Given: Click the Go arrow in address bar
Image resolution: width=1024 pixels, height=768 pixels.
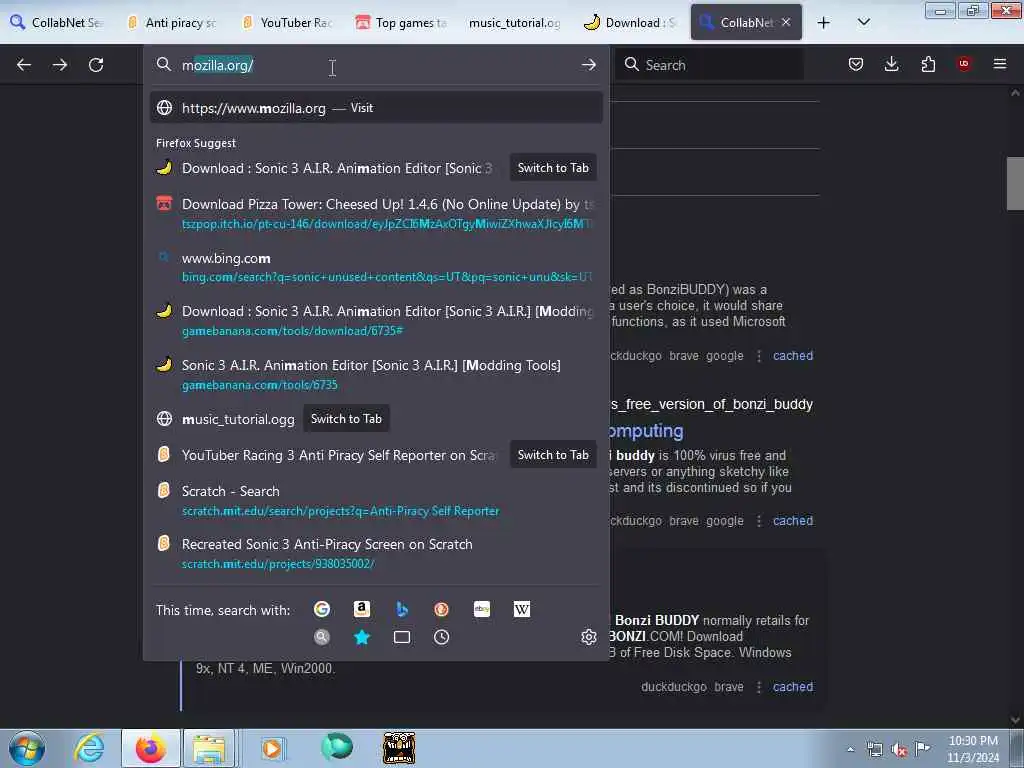Looking at the screenshot, I should click(x=588, y=65).
